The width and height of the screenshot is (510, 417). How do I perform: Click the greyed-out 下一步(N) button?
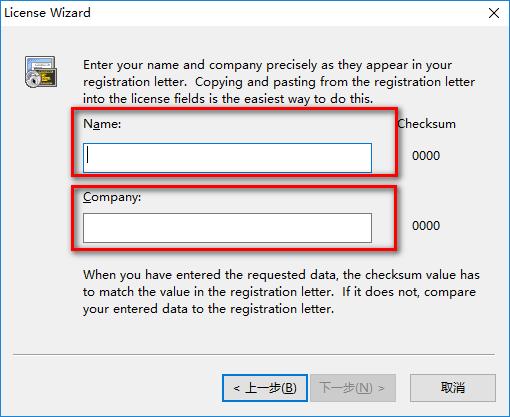coord(353,388)
